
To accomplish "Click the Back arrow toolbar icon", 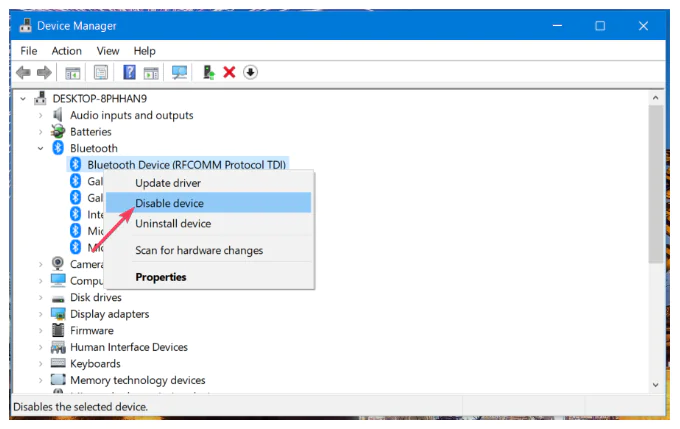I will [23, 72].
